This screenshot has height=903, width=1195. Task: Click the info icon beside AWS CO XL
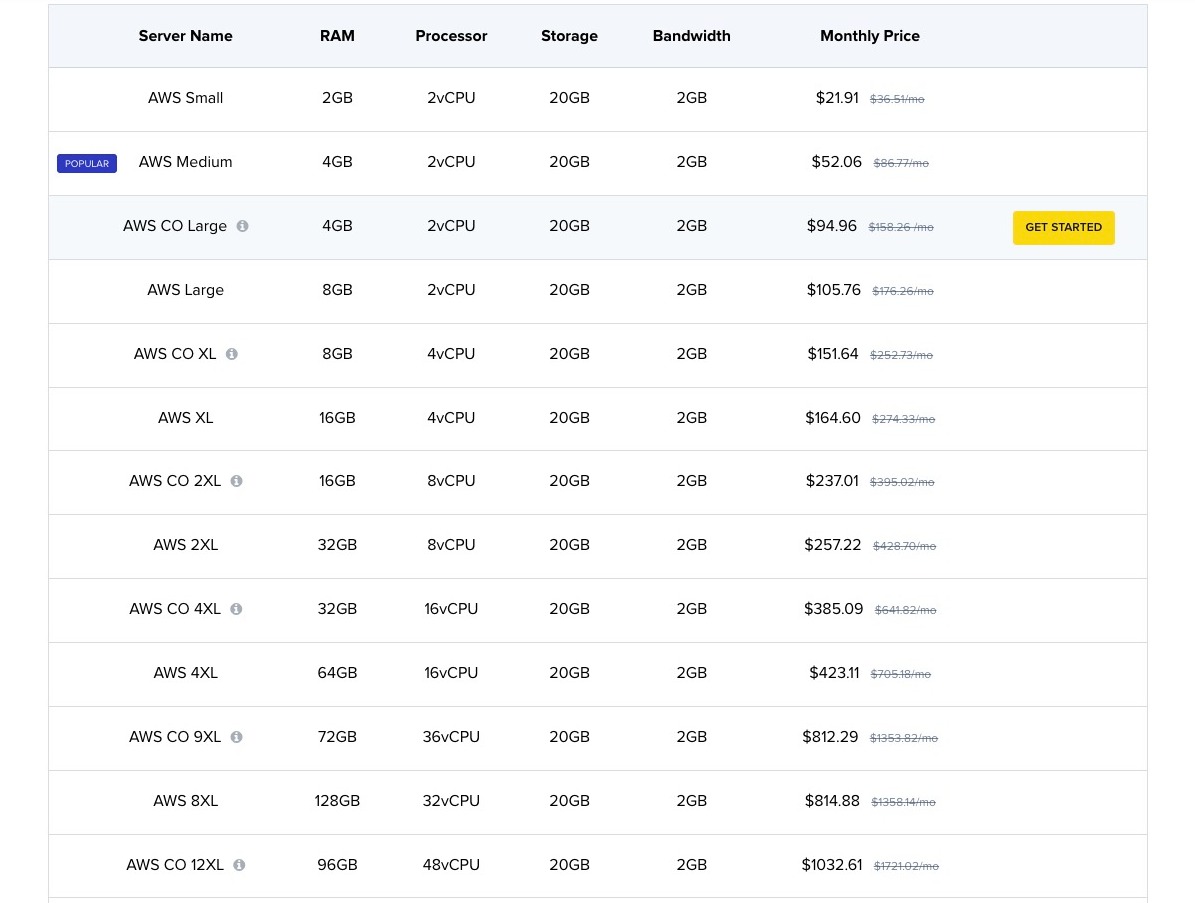(232, 354)
